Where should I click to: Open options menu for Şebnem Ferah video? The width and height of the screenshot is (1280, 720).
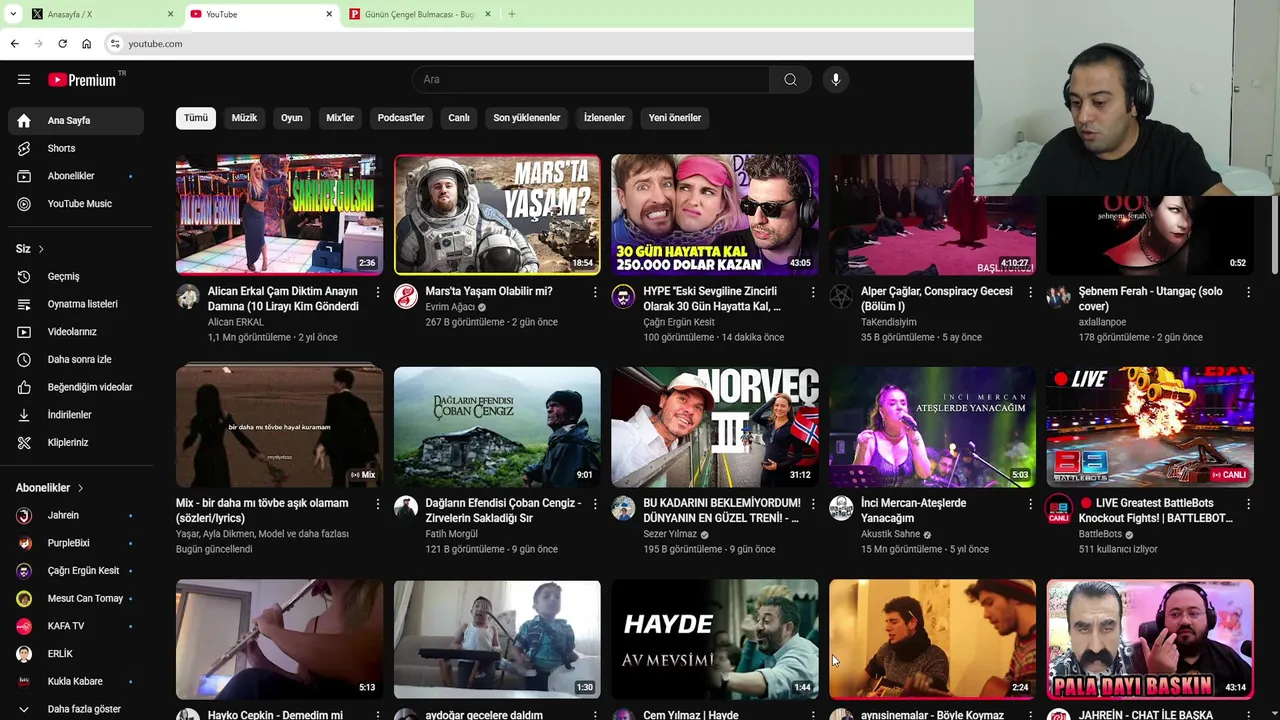point(1248,292)
